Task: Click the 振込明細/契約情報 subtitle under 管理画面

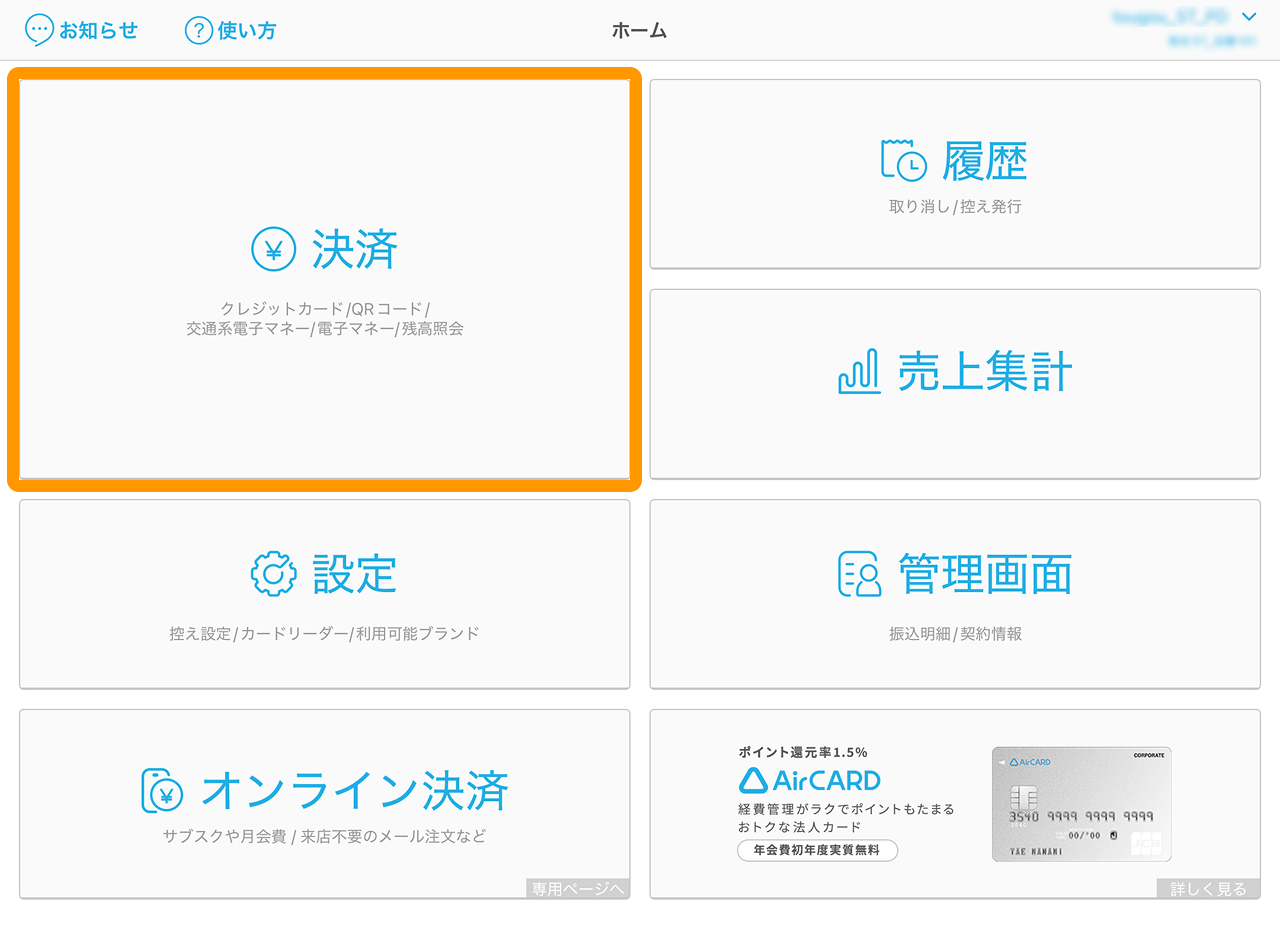Action: [x=955, y=633]
